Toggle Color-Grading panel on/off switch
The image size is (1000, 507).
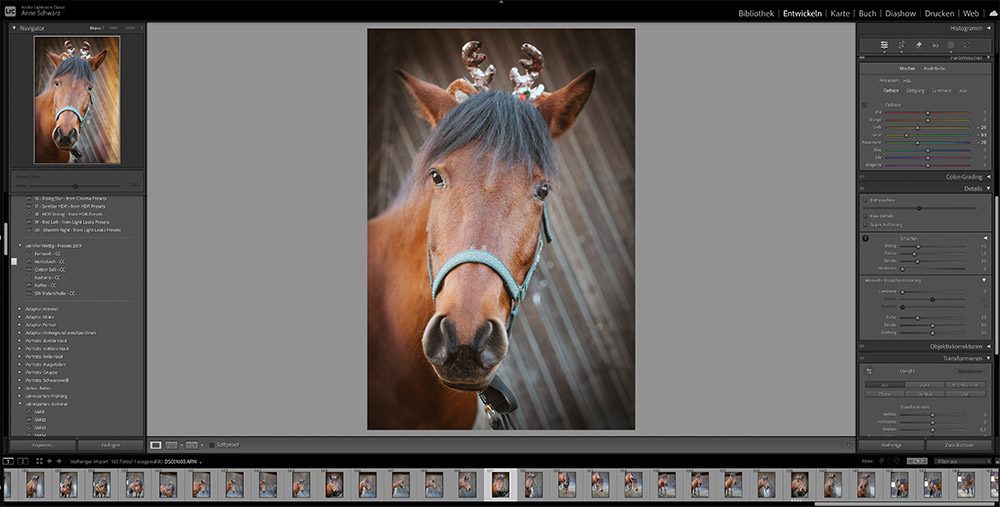(862, 177)
